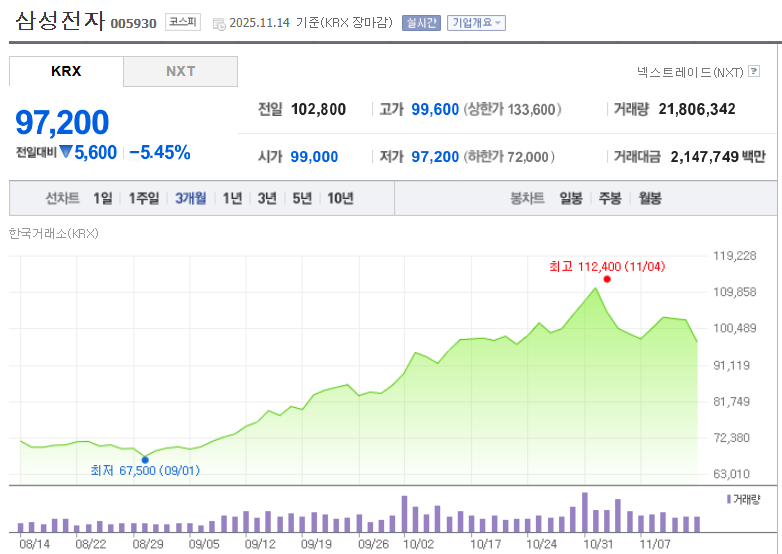Switch to the NXT tab
The width and height of the screenshot is (782, 554).
[x=181, y=71]
